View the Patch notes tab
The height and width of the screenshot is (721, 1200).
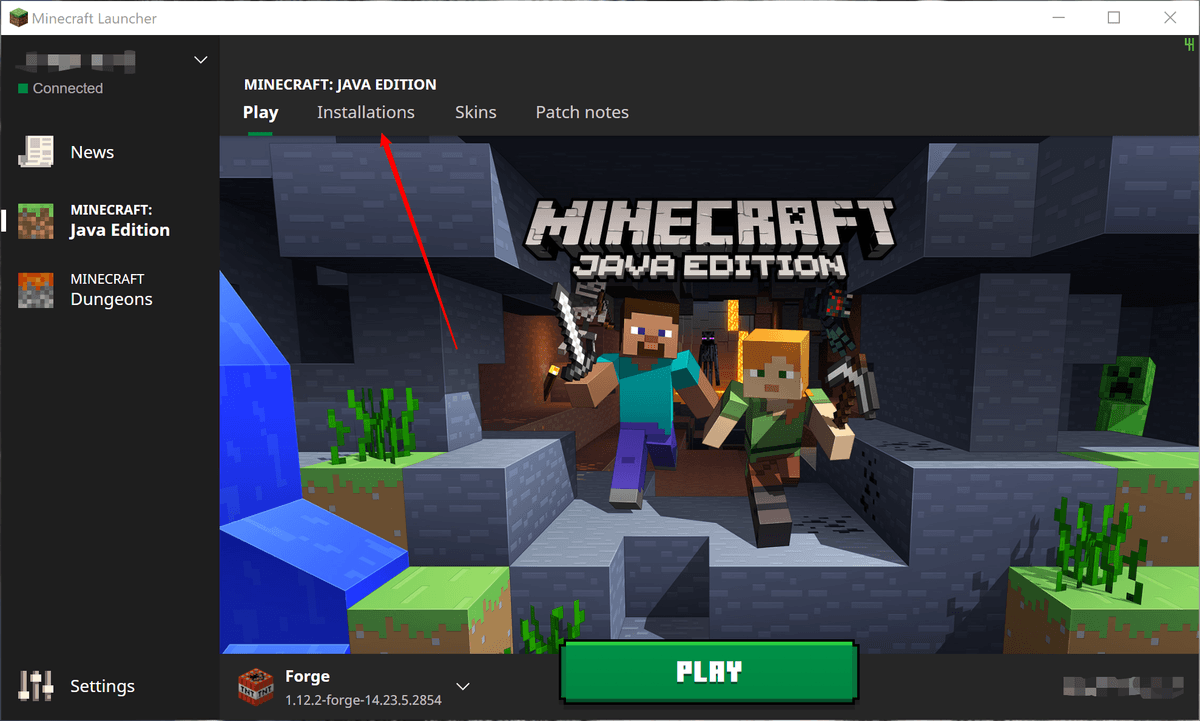(x=582, y=112)
